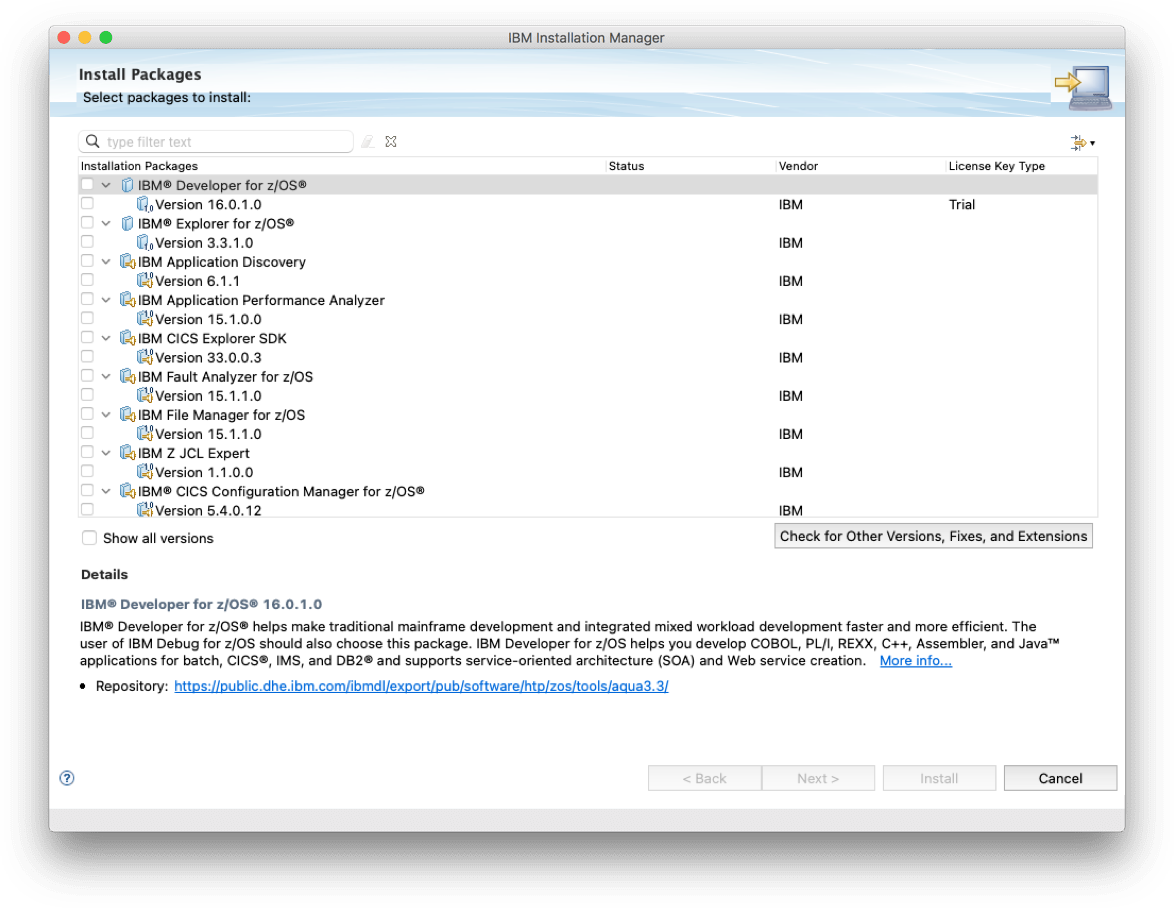Click the IBM Developer for z/OS 16.0.1.0 details heading
1174x908 pixels.
(201, 604)
